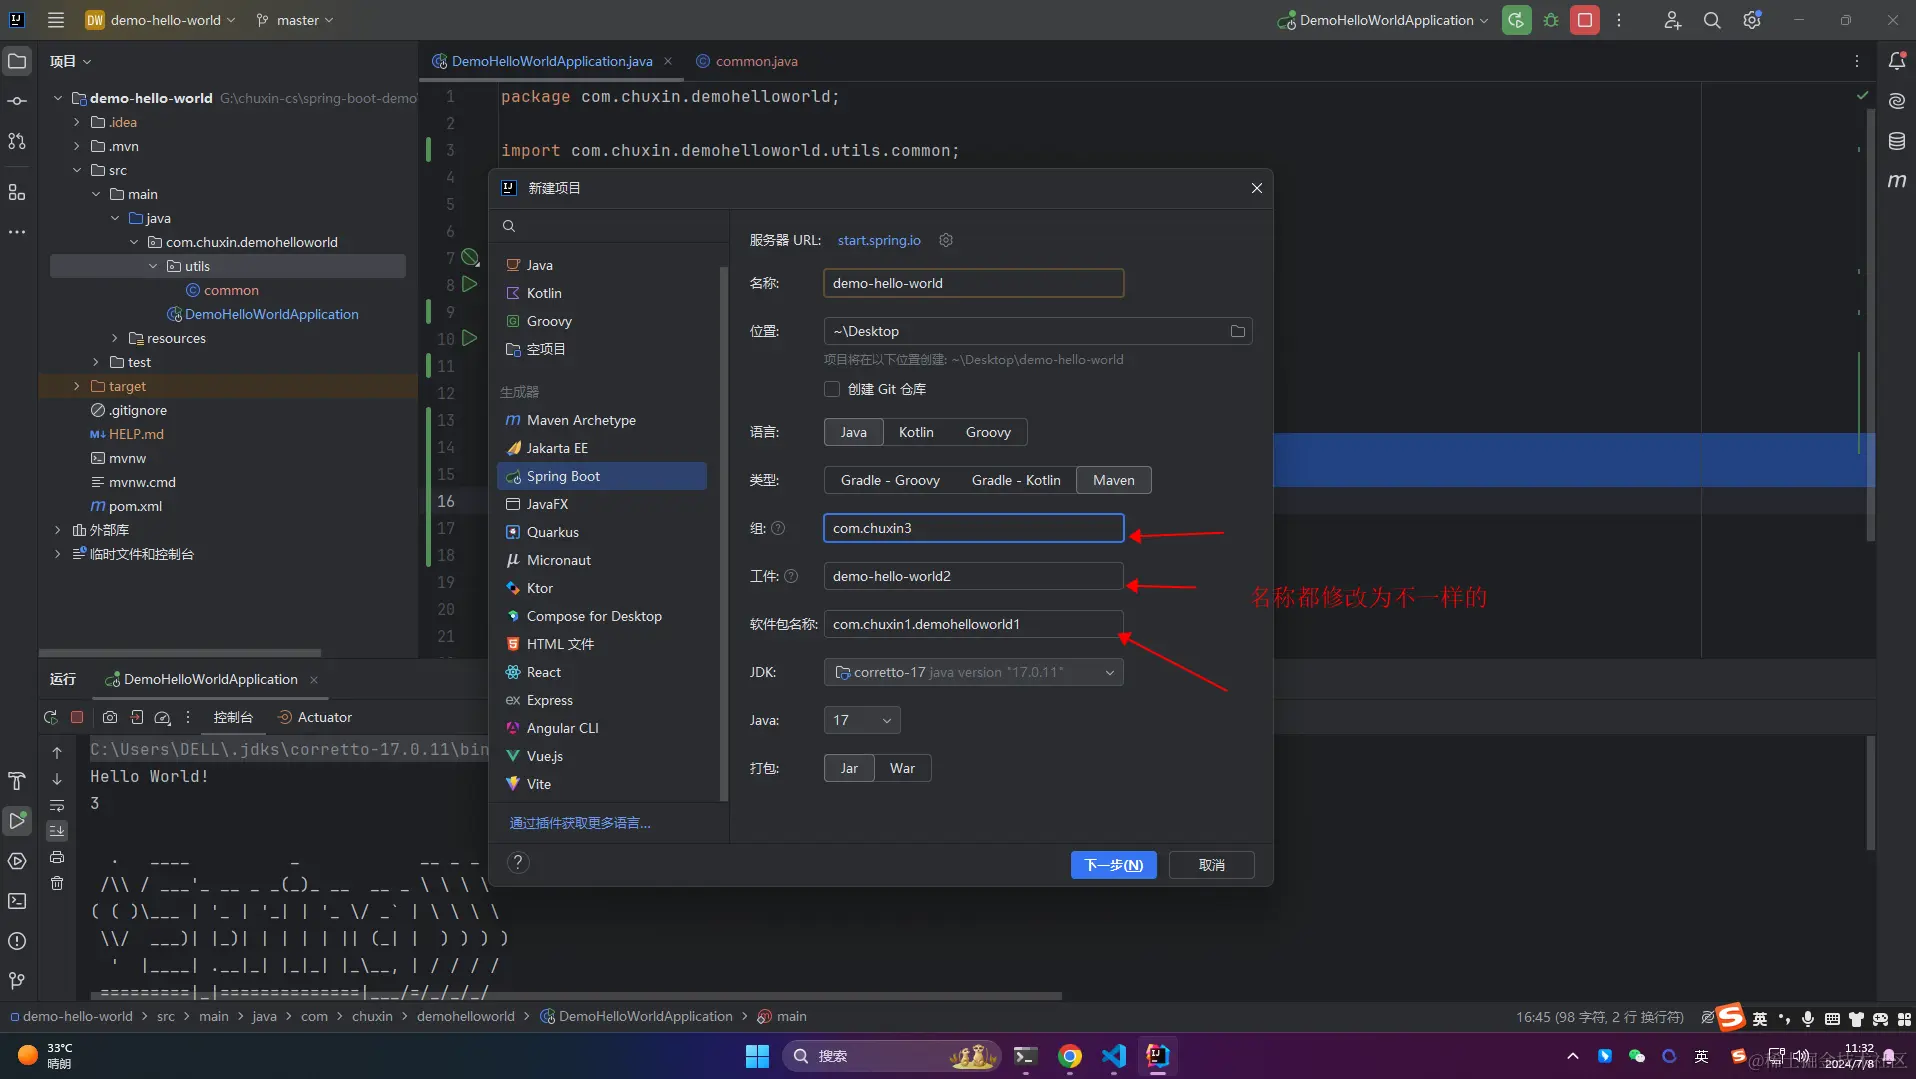Expand the .idea folder
Image resolution: width=1916 pixels, height=1079 pixels.
coord(77,122)
